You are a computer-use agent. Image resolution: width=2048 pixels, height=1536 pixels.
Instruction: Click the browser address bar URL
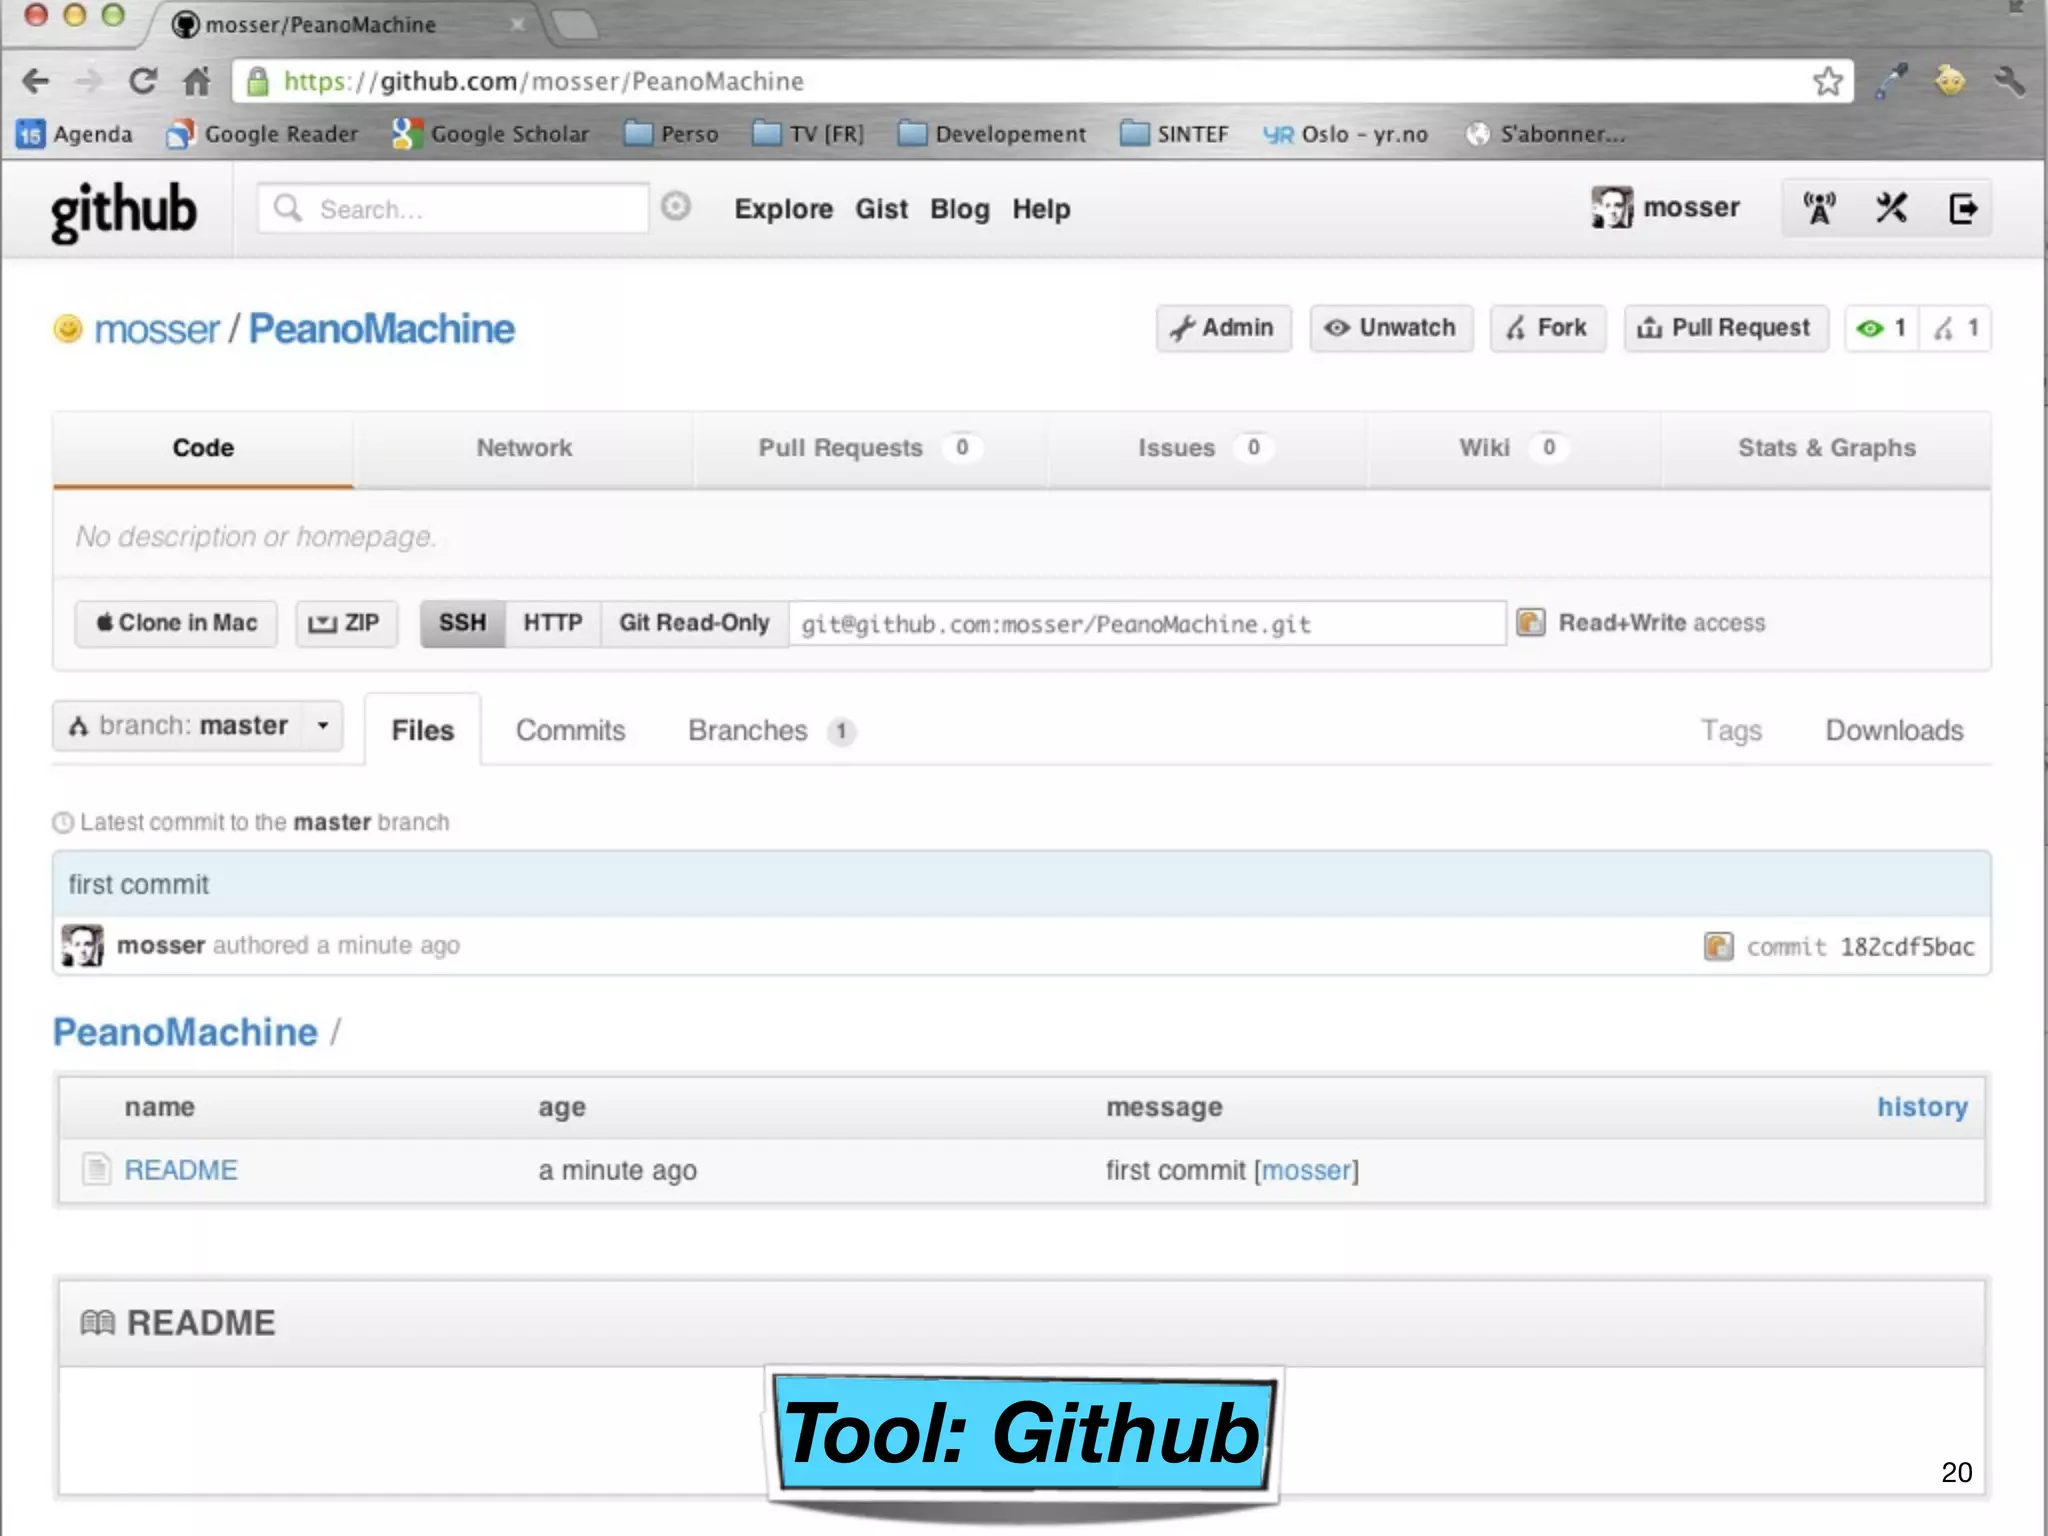point(1040,81)
